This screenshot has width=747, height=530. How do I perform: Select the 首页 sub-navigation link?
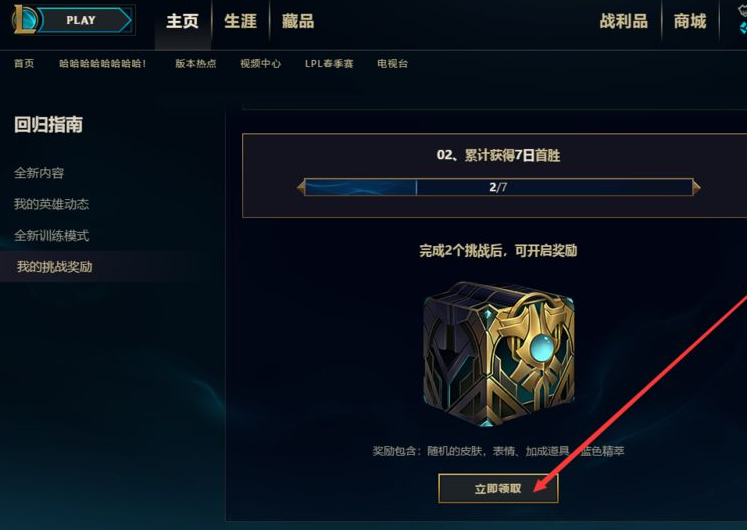click(x=24, y=63)
